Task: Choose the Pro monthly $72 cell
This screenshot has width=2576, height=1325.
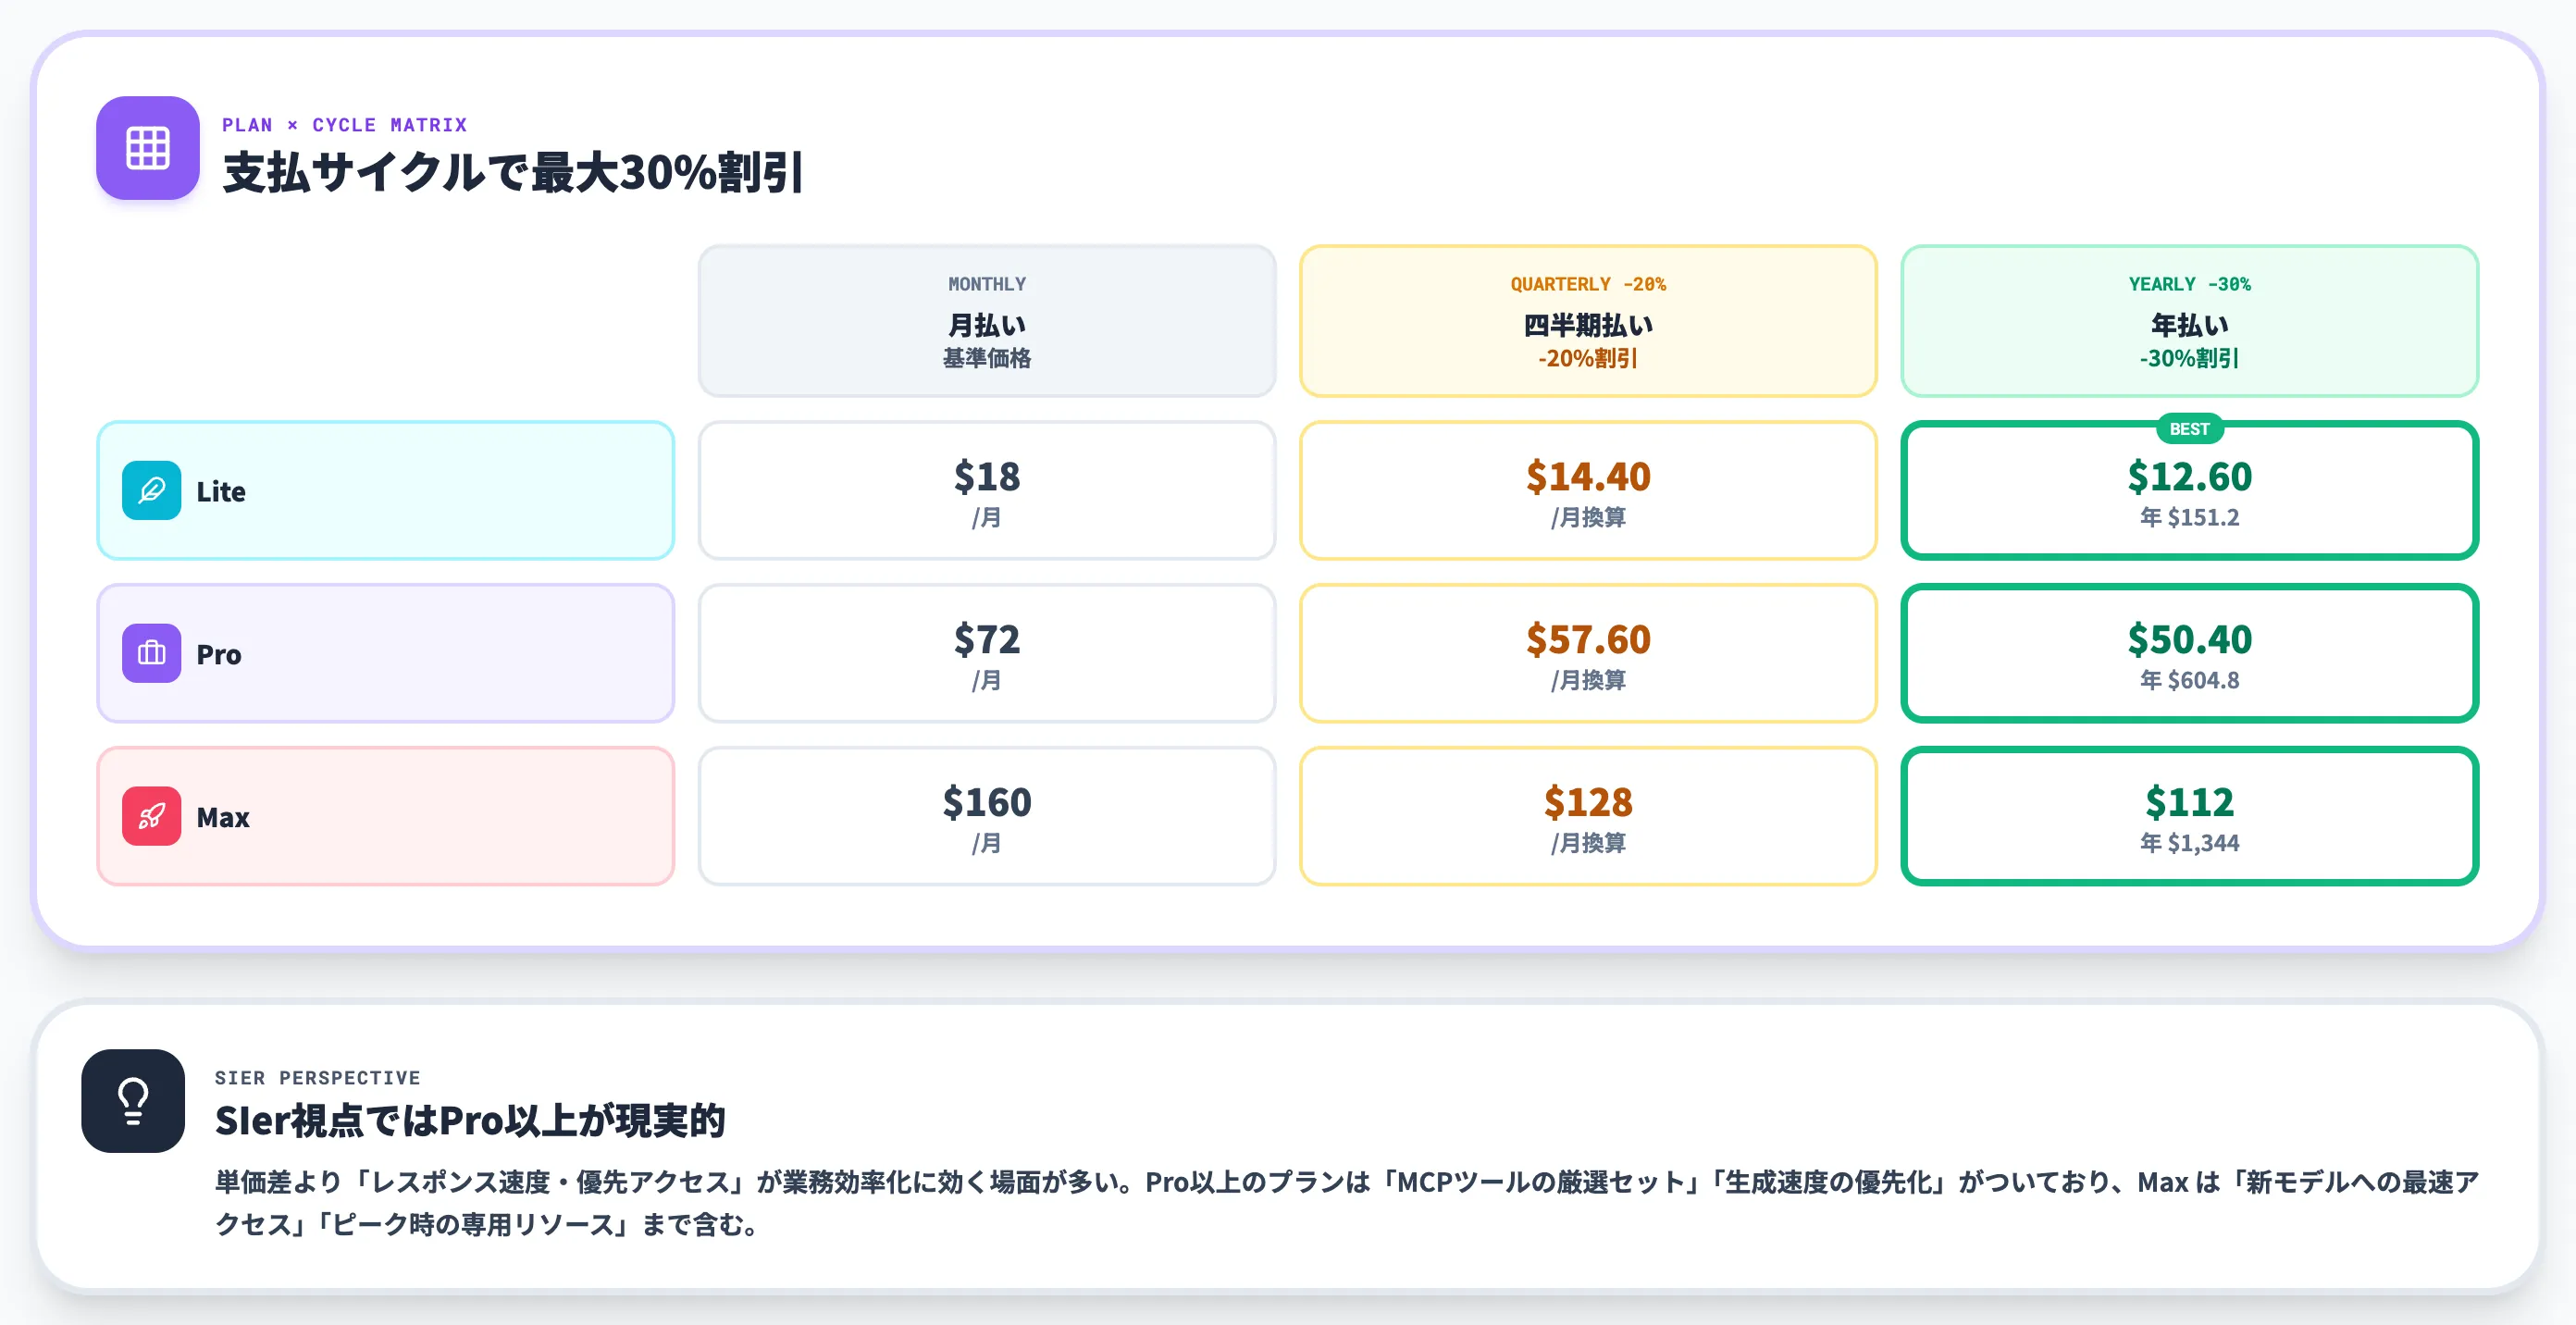Action: 987,653
